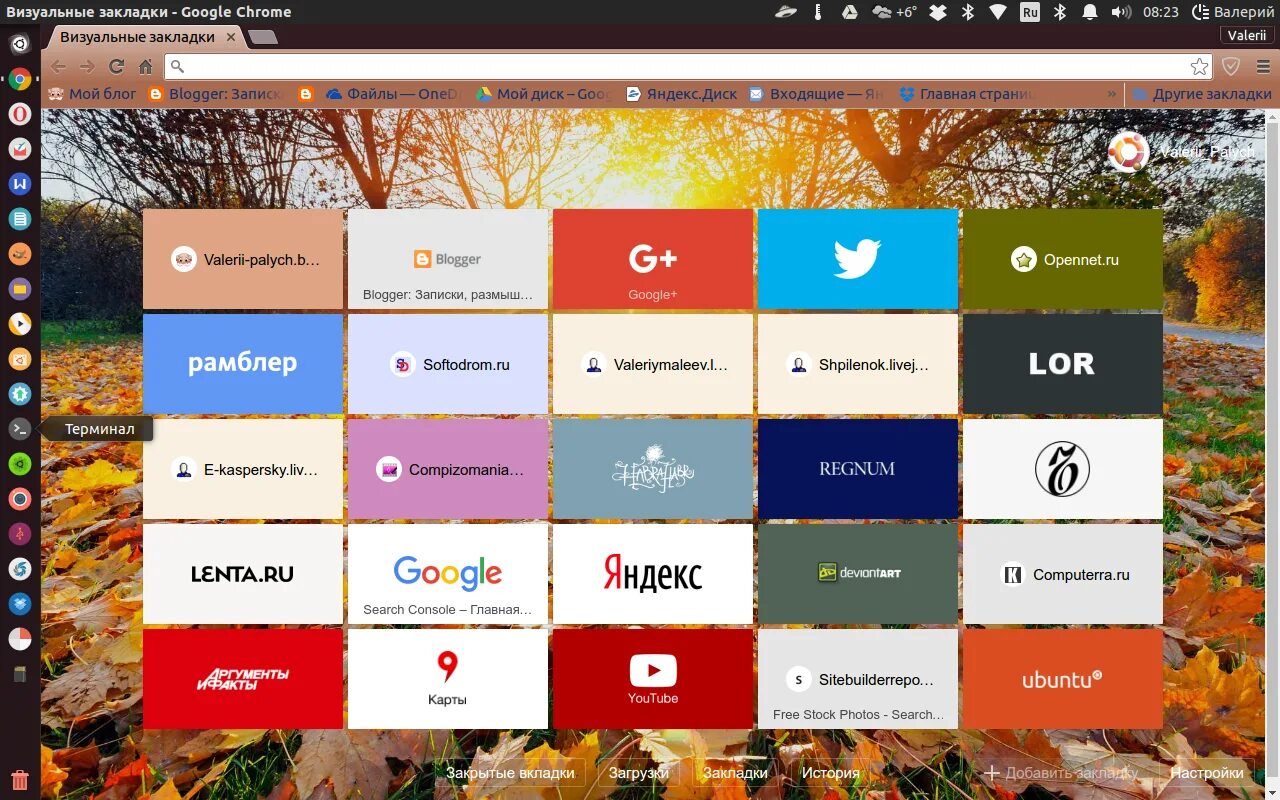This screenshot has width=1280, height=800.
Task: Open the Blogger: Записки tile
Action: [x=447, y=259]
